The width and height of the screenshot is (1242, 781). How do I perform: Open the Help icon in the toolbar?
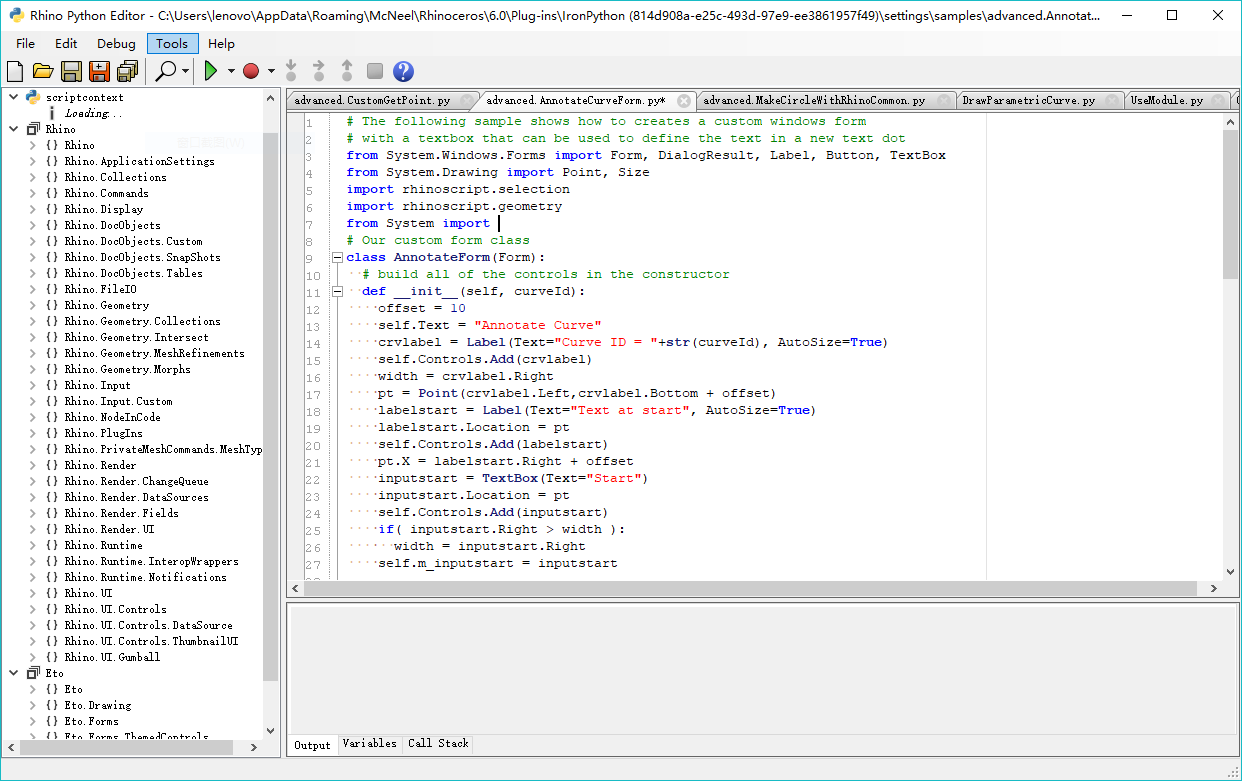coord(402,71)
